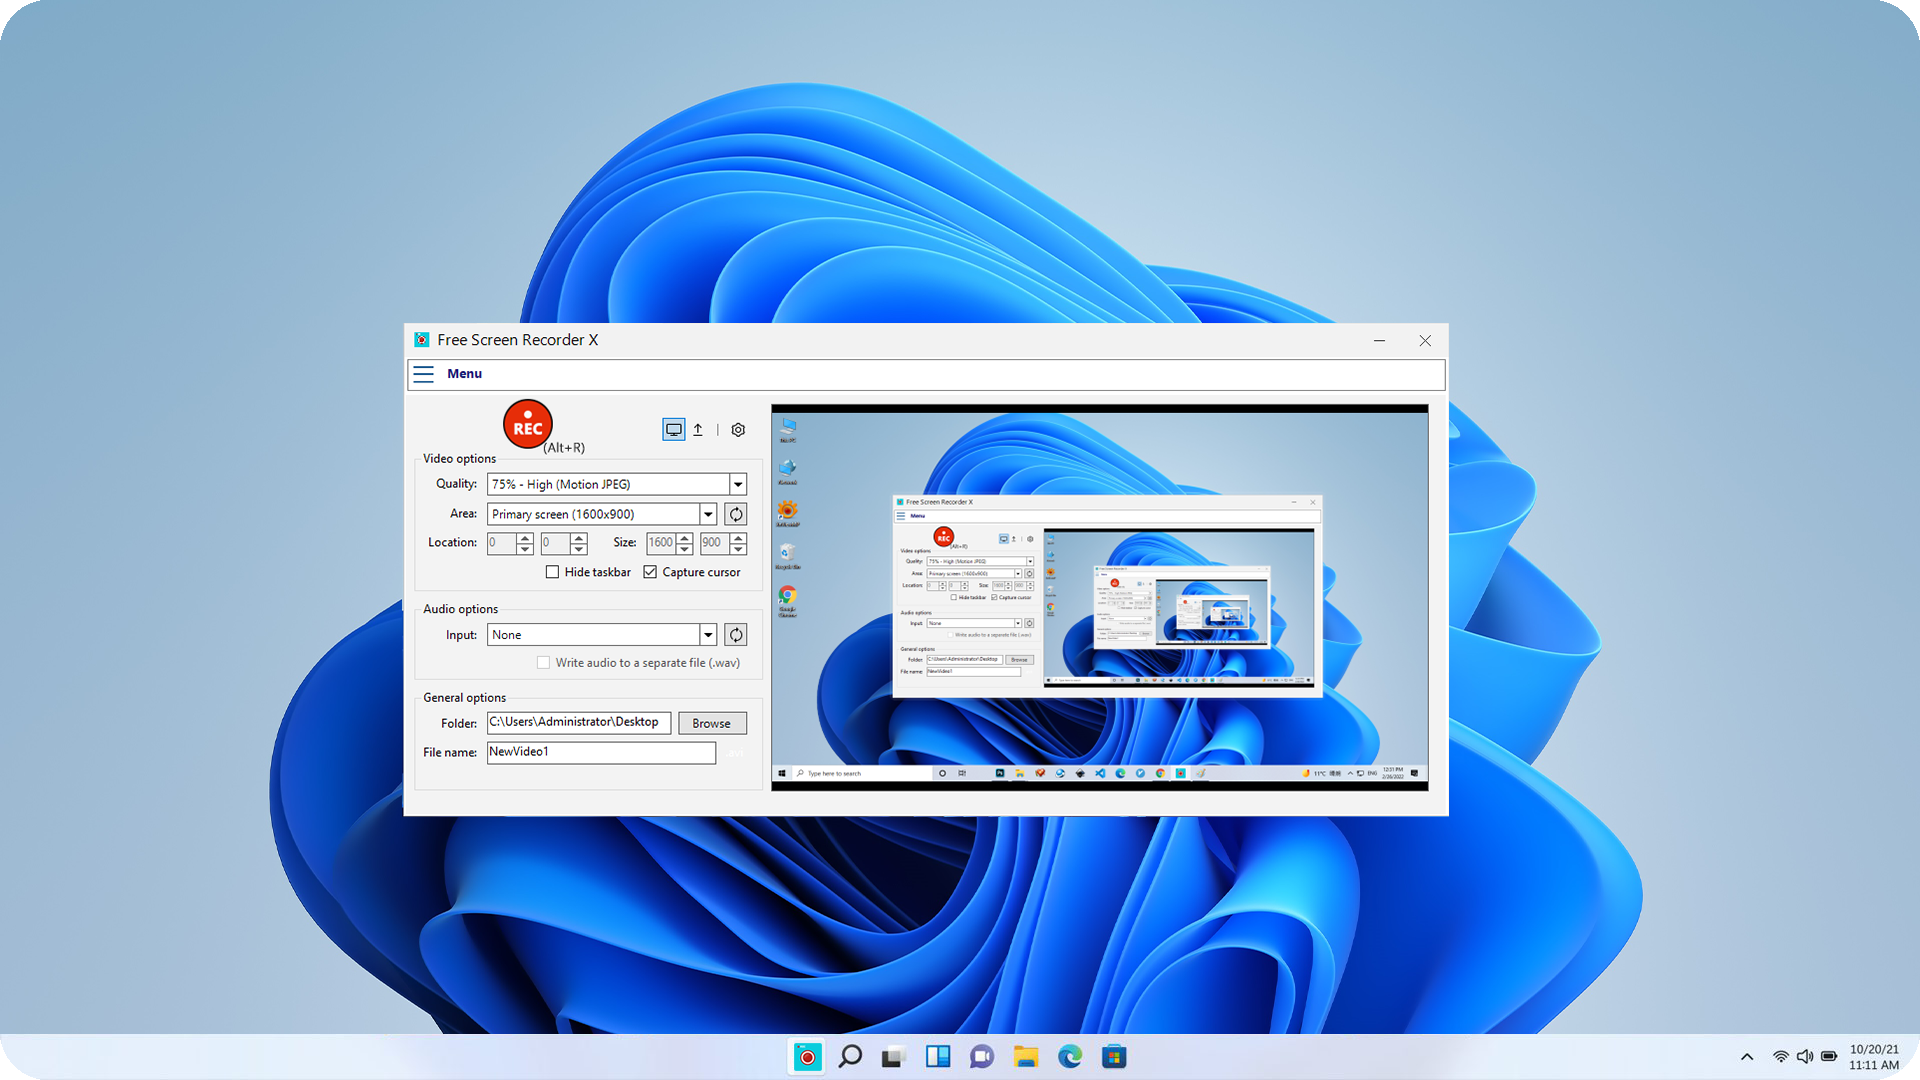This screenshot has width=1920, height=1080.
Task: Open the upload/share icon
Action: (698, 429)
